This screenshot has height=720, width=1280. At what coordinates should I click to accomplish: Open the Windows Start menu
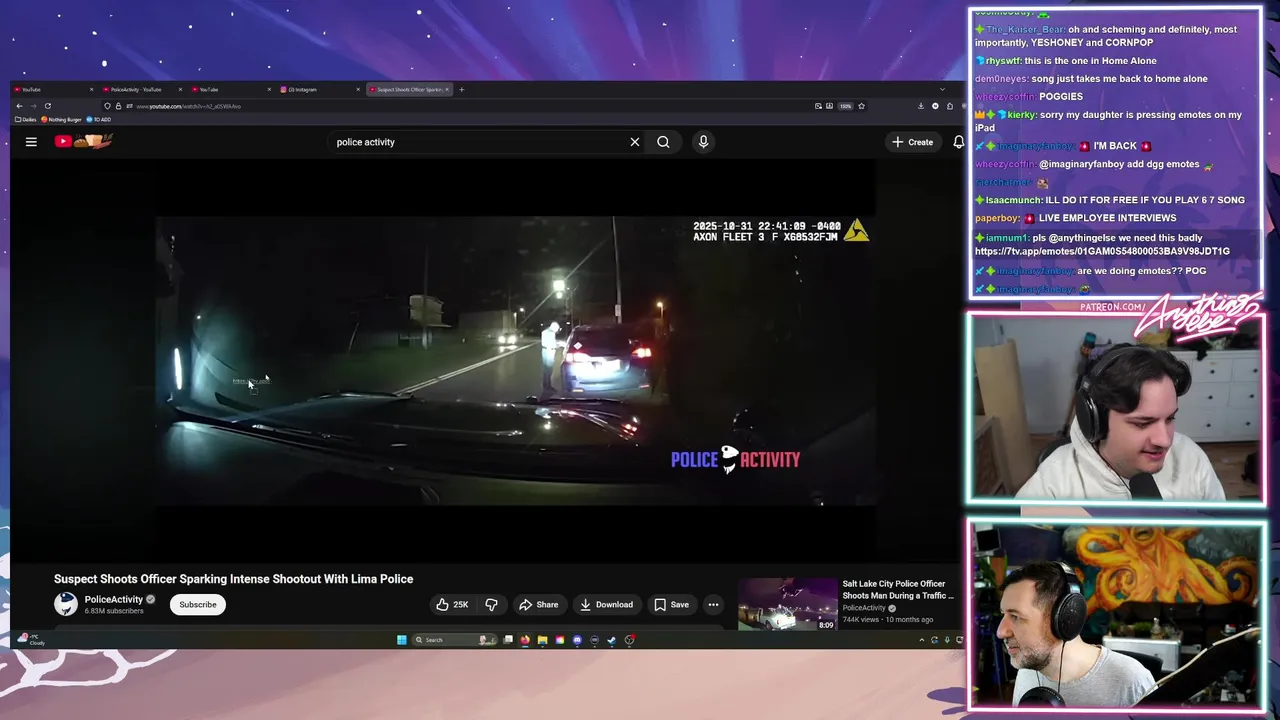click(402, 640)
